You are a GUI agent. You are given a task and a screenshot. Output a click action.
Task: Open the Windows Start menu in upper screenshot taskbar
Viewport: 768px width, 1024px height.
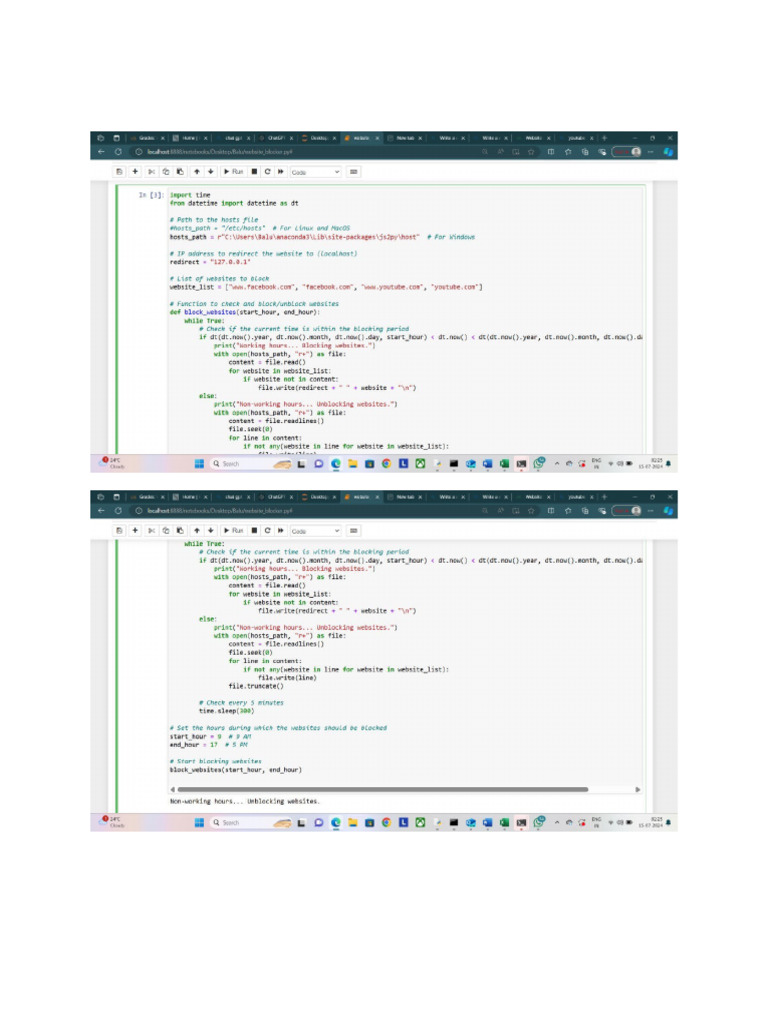(199, 464)
